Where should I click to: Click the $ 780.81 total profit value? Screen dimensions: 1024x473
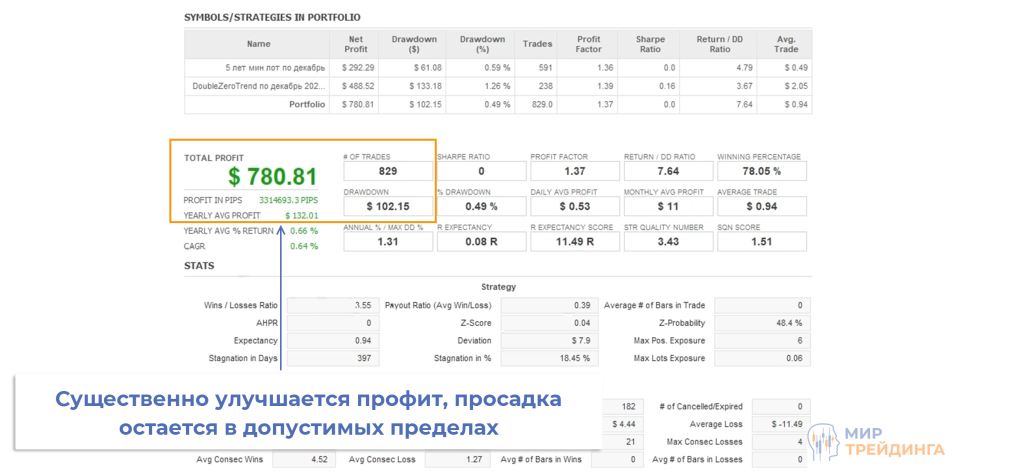(x=273, y=177)
